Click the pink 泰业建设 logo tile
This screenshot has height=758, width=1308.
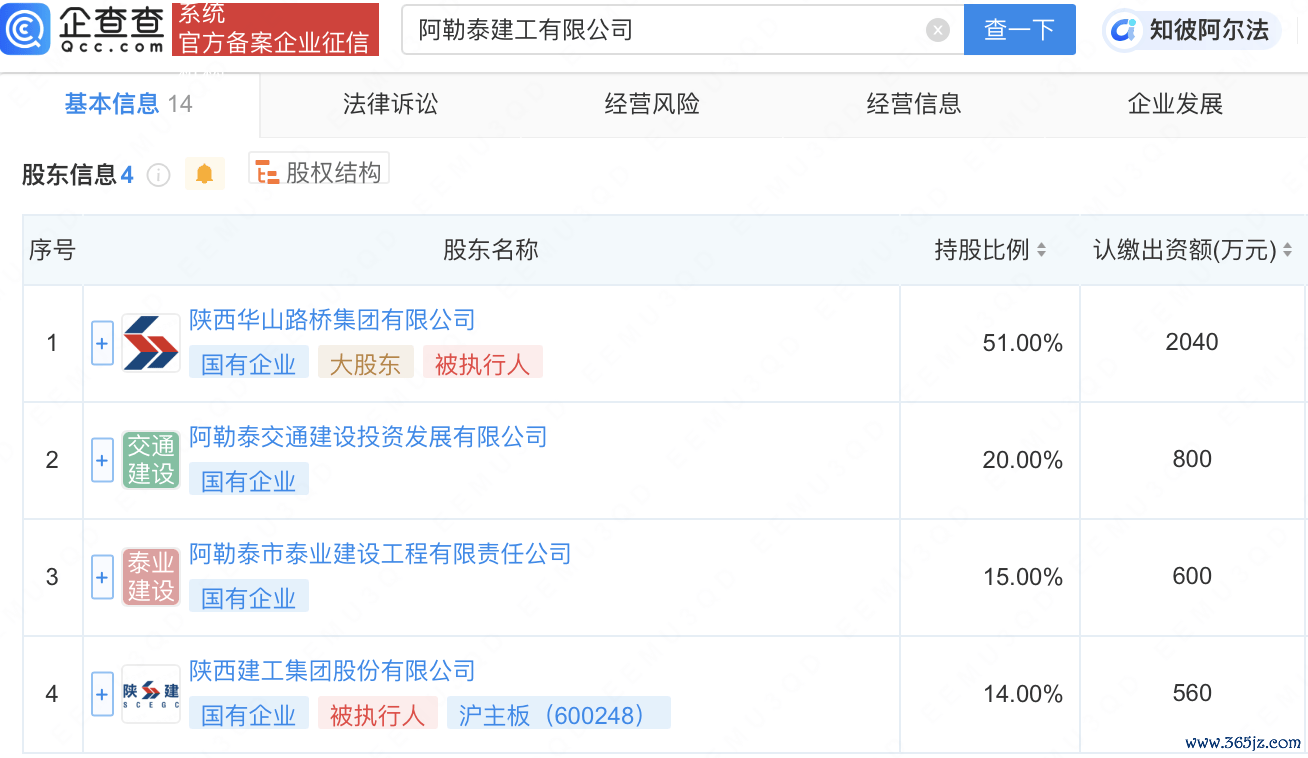[151, 577]
